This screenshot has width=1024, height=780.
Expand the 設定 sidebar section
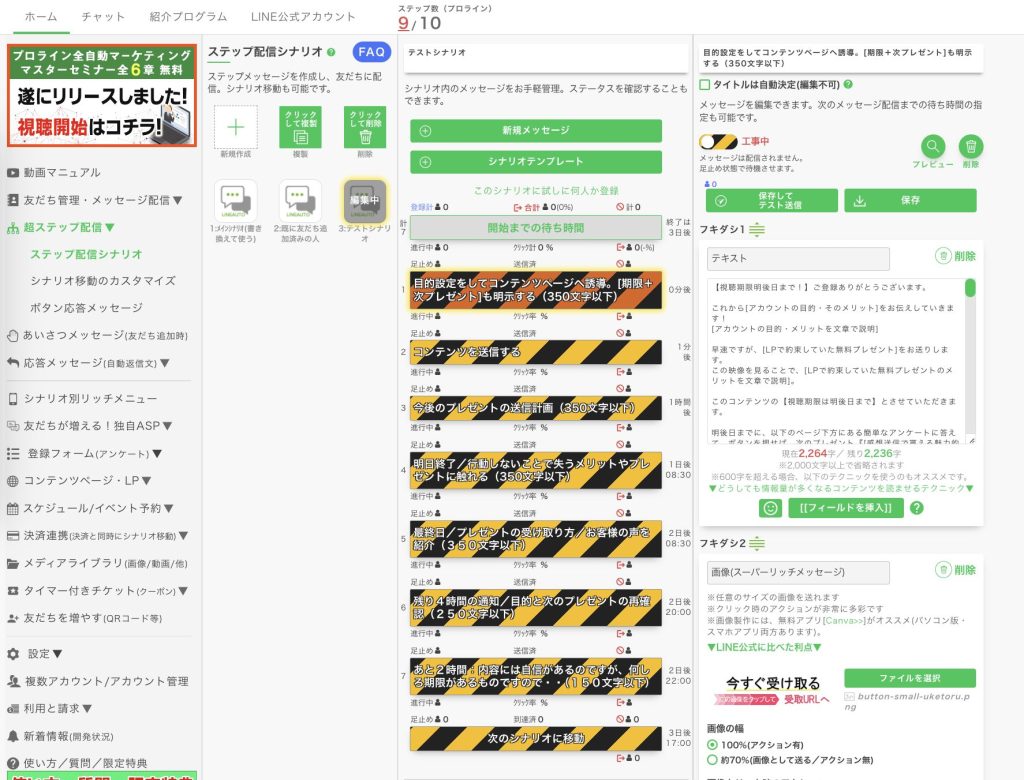(44, 654)
